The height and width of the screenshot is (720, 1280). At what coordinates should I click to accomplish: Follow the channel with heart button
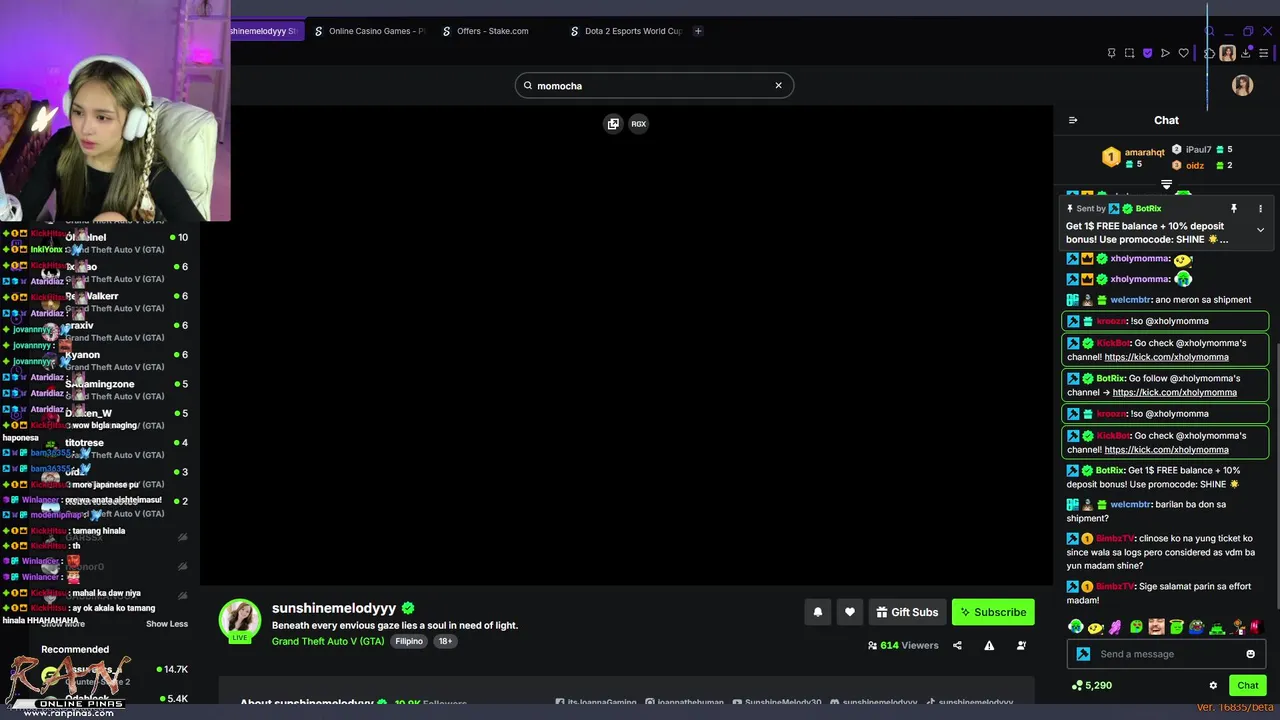[849, 612]
